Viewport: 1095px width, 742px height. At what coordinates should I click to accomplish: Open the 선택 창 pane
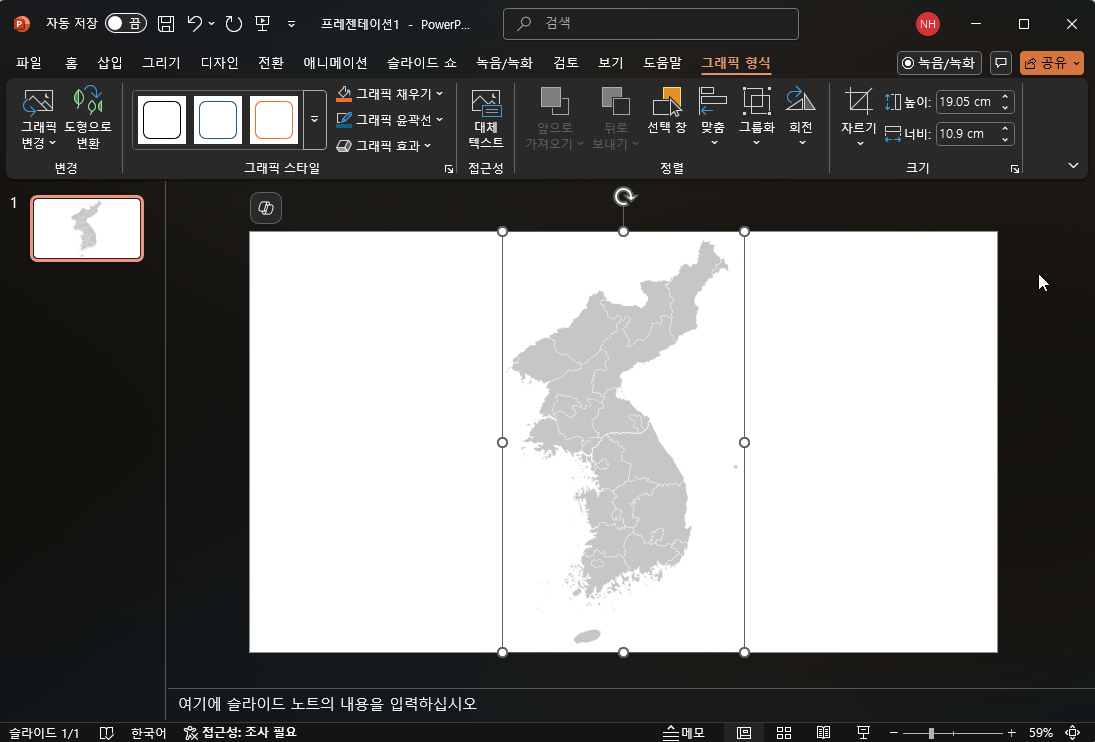pos(666,110)
